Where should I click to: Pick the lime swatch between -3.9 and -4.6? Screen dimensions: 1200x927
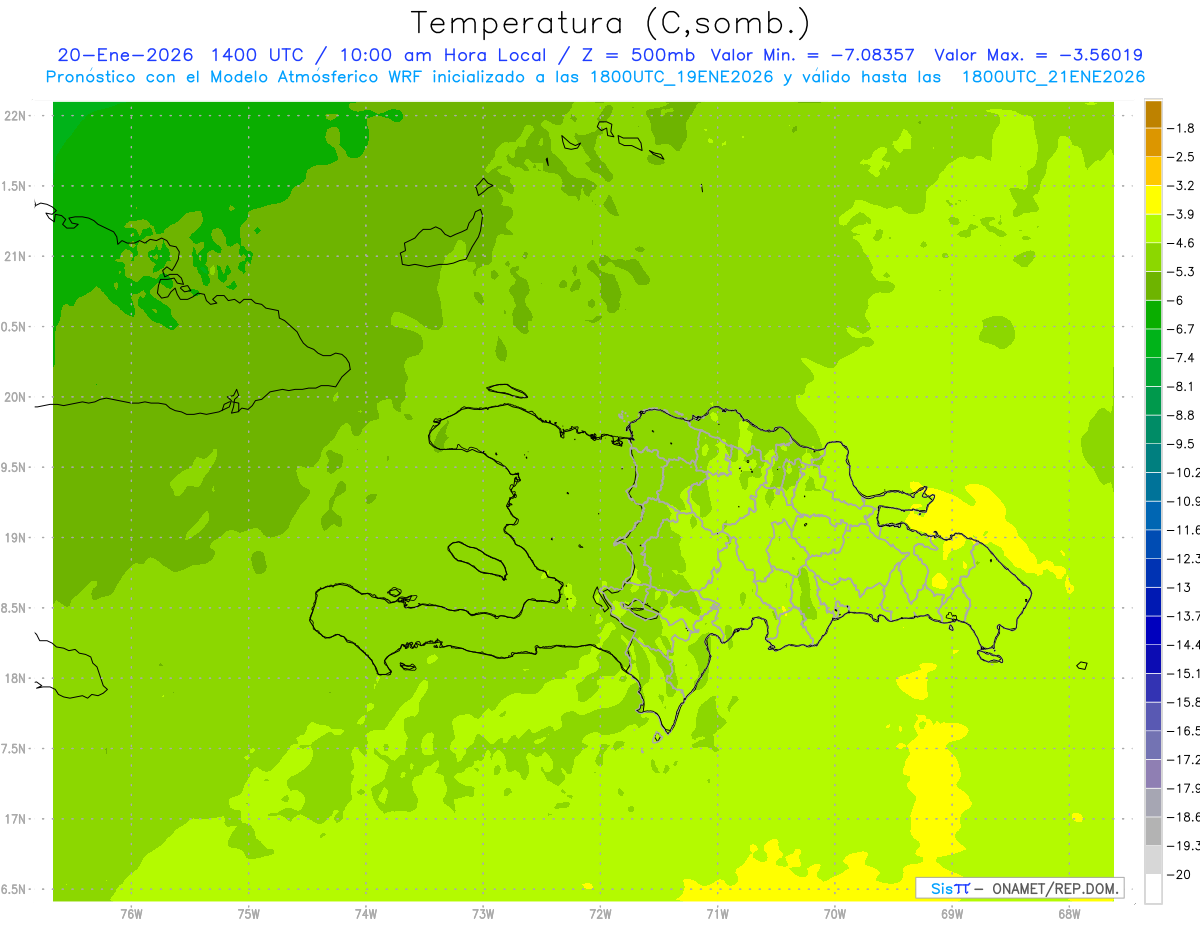[1153, 229]
